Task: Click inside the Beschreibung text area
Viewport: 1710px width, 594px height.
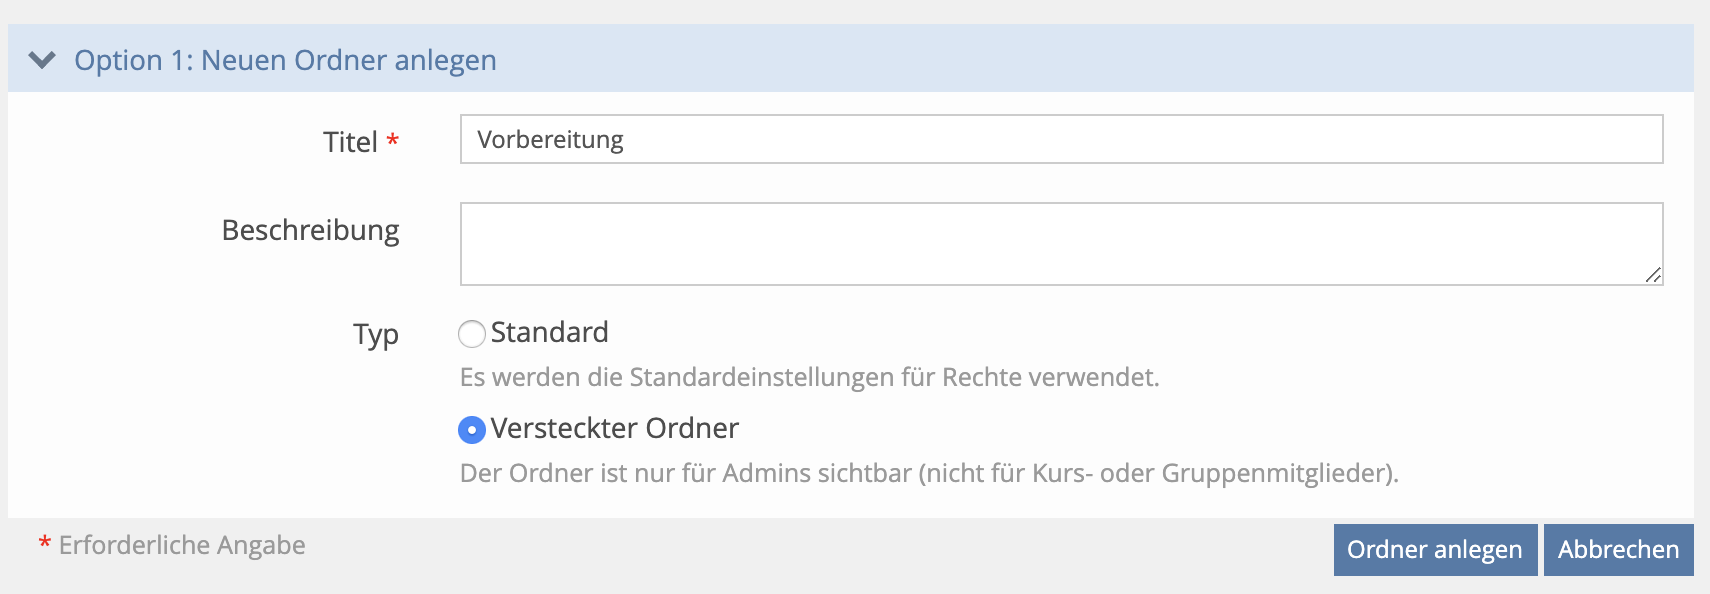Action: click(x=1060, y=243)
